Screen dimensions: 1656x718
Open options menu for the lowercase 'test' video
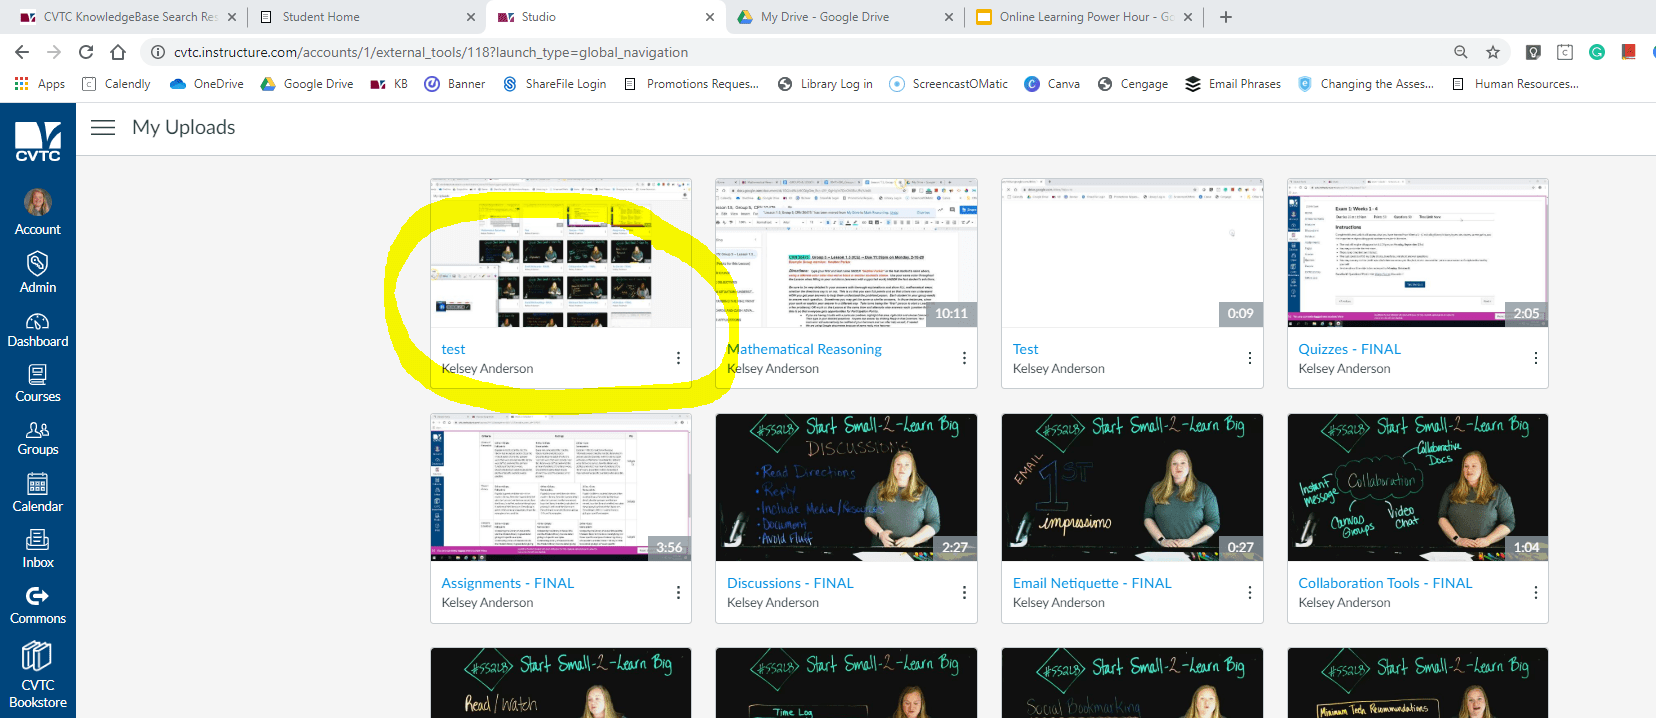point(678,358)
